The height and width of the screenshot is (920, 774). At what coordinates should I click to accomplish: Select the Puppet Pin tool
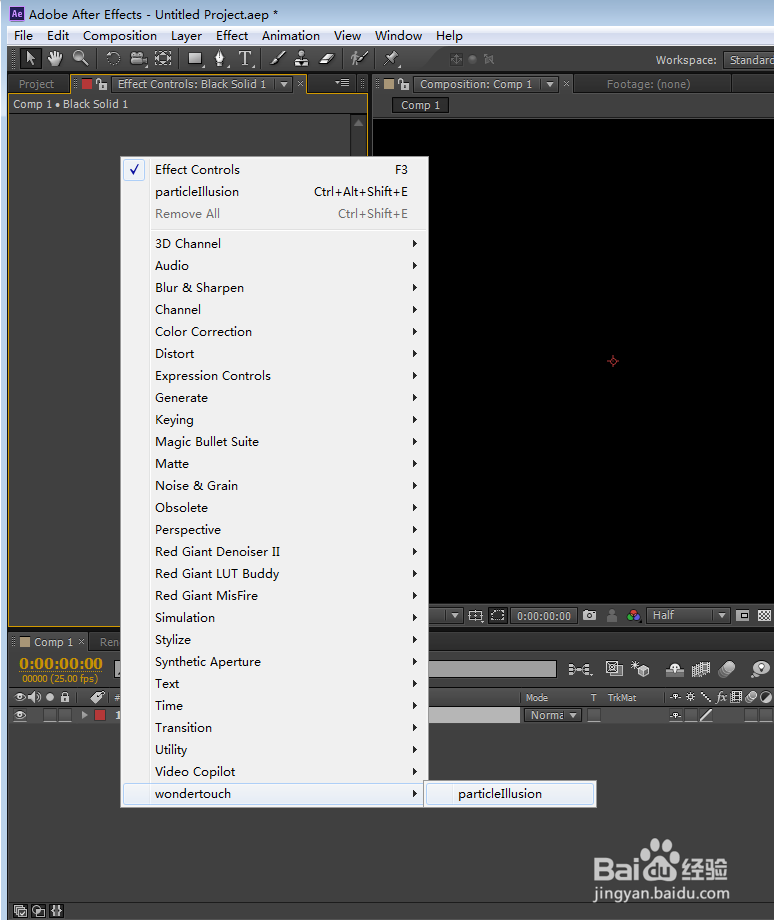pos(391,58)
